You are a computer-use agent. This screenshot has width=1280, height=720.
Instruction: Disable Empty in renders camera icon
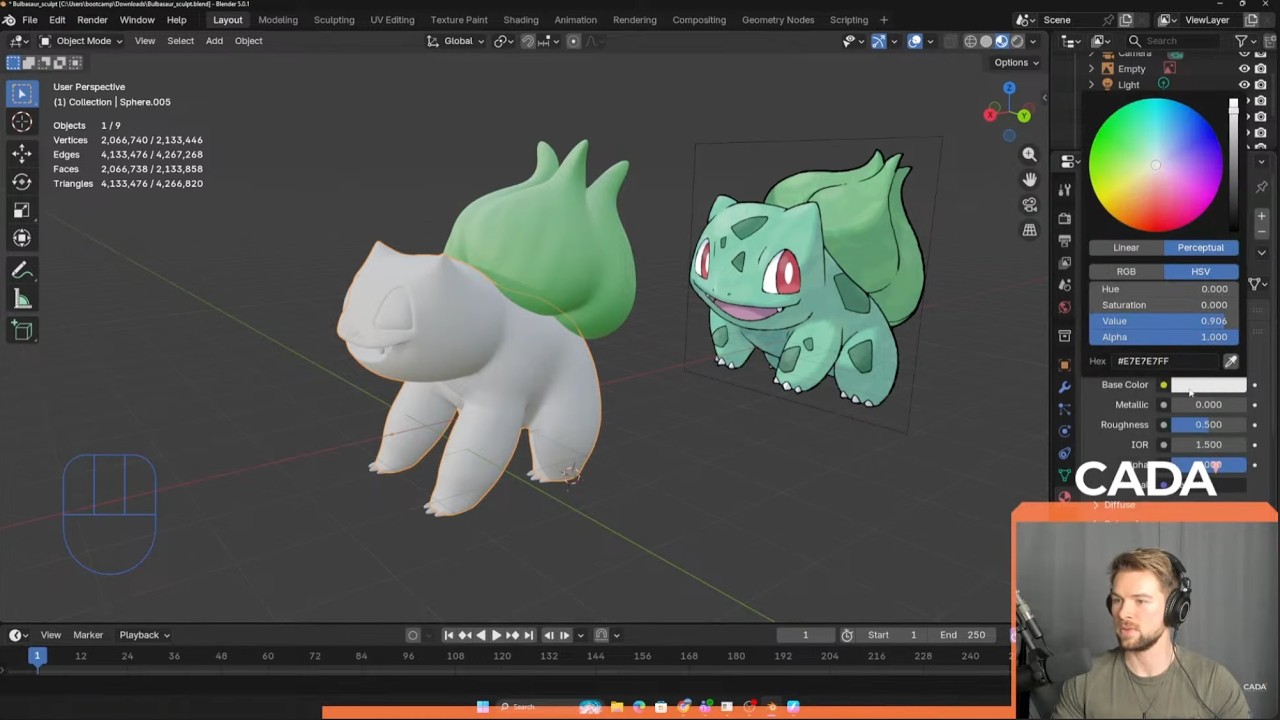[1260, 69]
